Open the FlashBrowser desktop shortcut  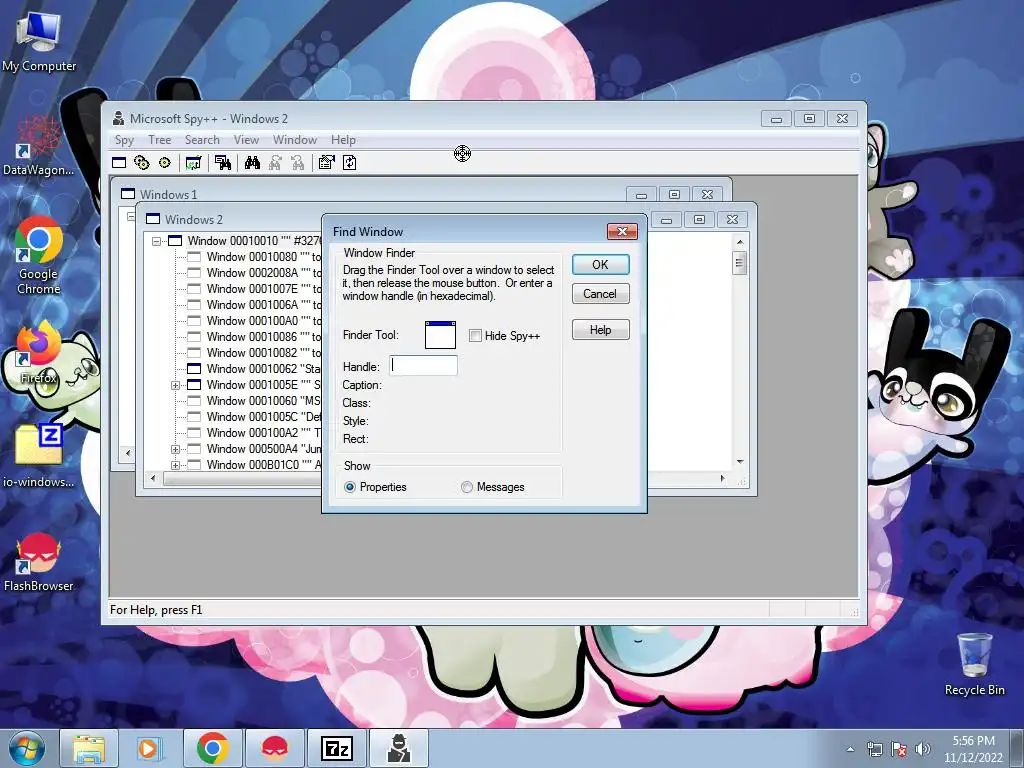pos(38,562)
